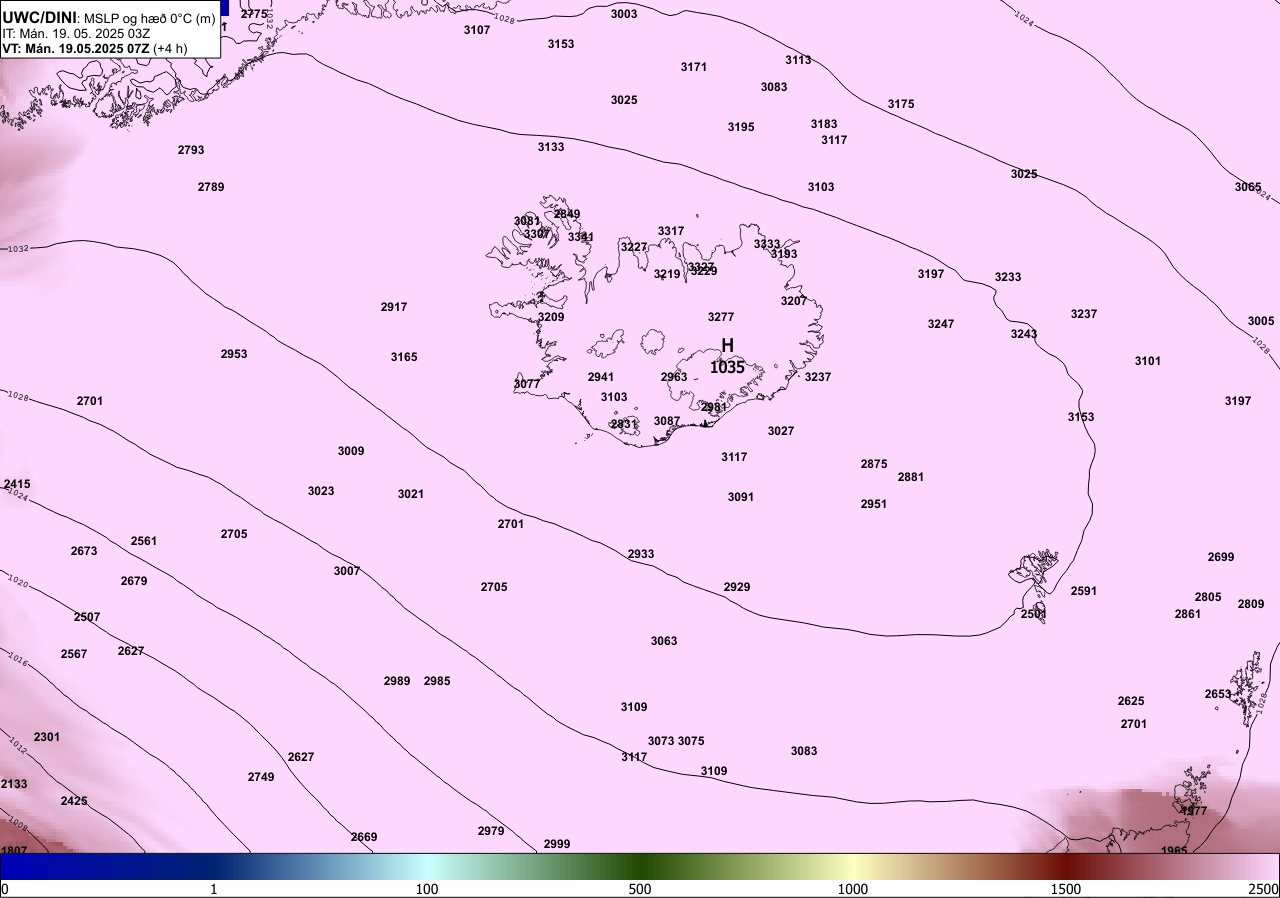Image resolution: width=1280 pixels, height=898 pixels.
Task: Click the height value 2917
Action: (x=394, y=307)
